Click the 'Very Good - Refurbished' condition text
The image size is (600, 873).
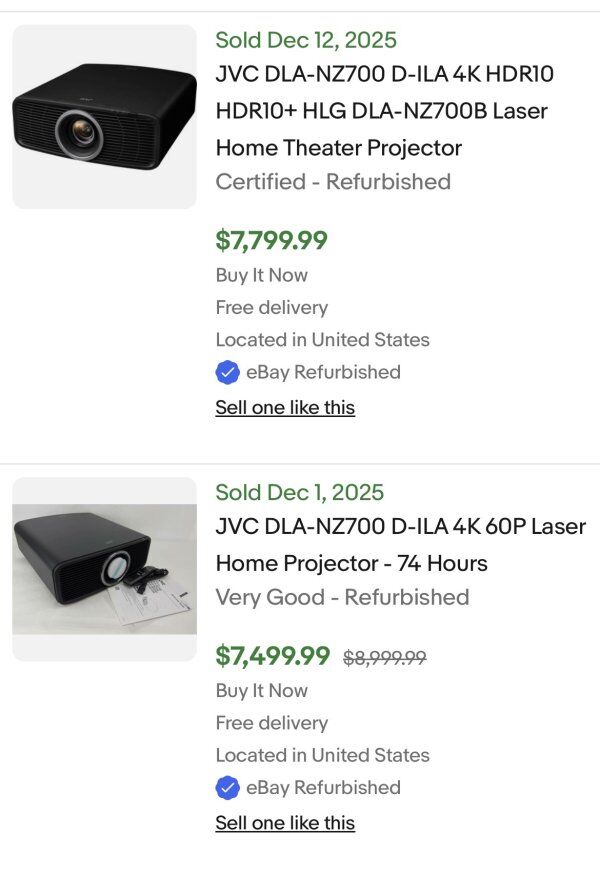[342, 597]
